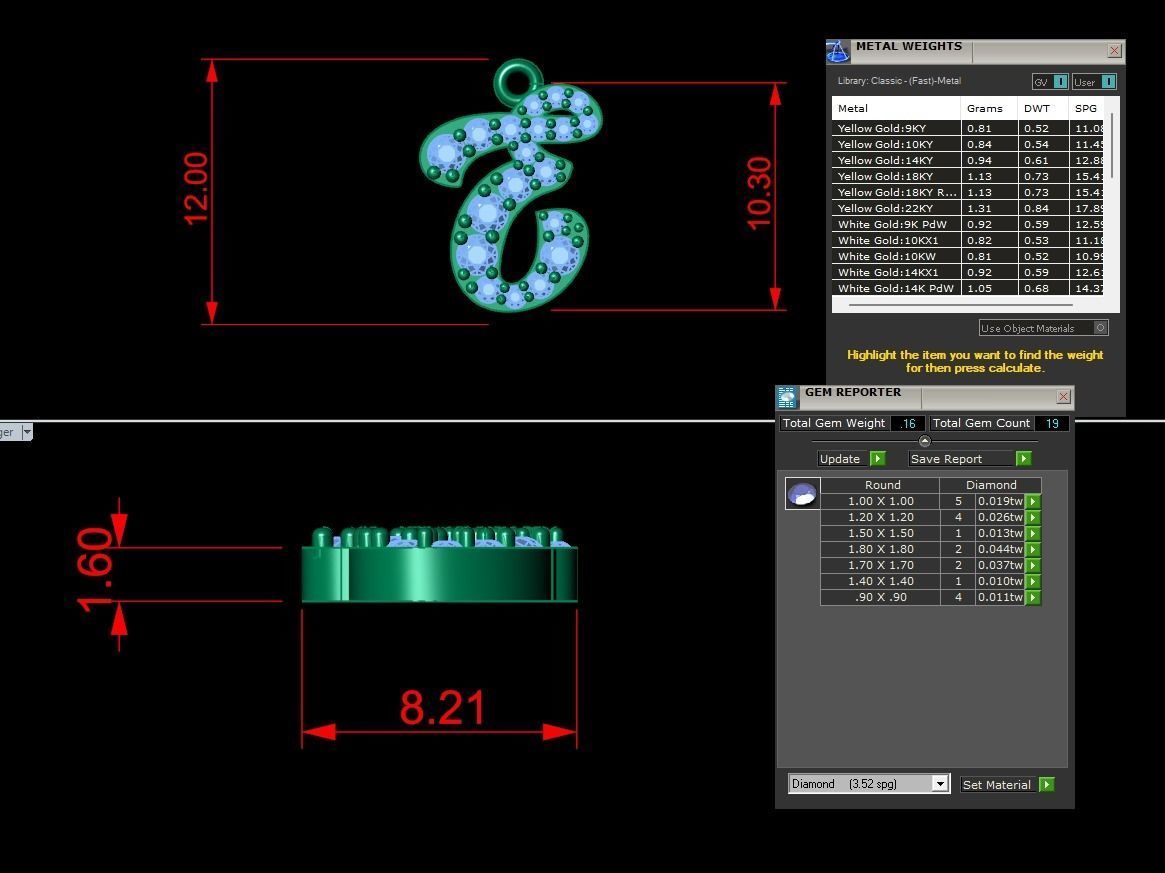This screenshot has width=1165, height=873.
Task: Select the Yellow Gold:10KY row
Action: [x=968, y=144]
